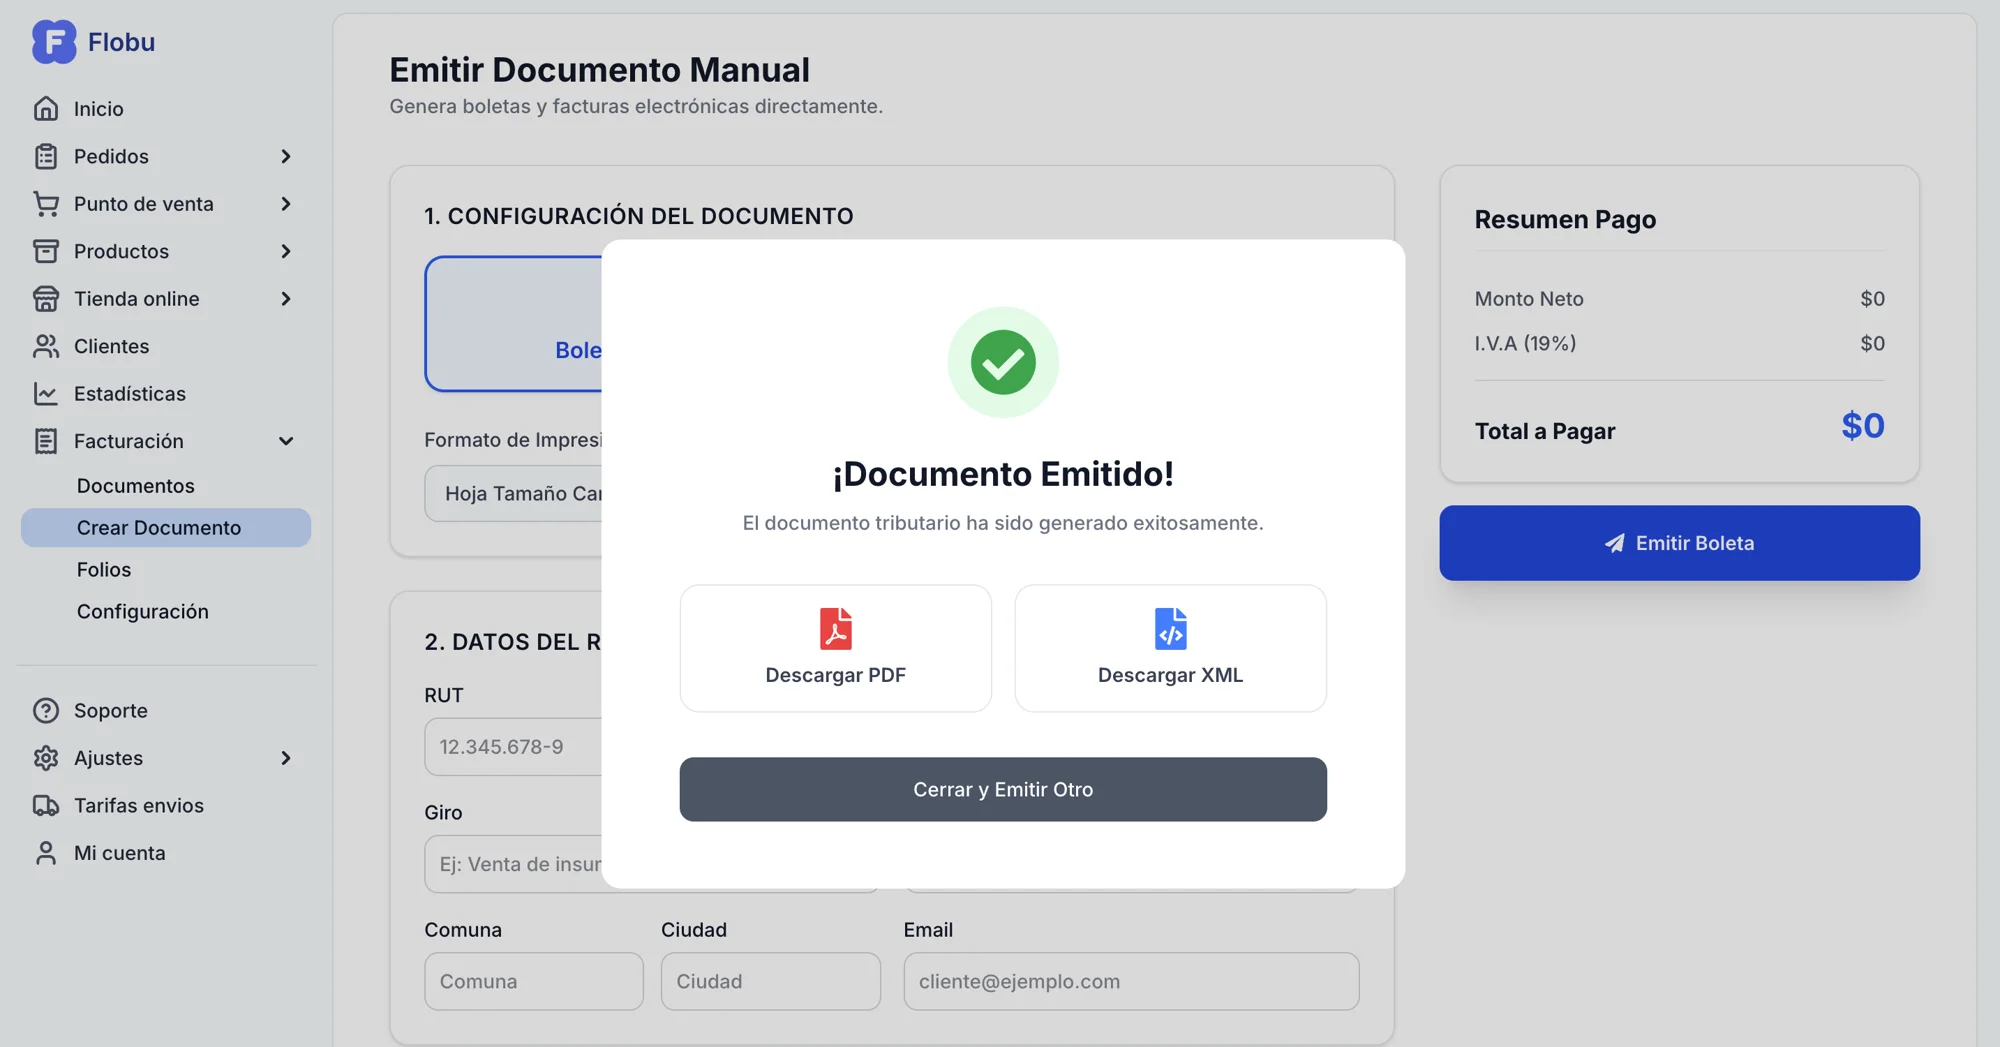Download the document via XML icon
Viewport: 2000px width, 1047px height.
[x=1170, y=629]
